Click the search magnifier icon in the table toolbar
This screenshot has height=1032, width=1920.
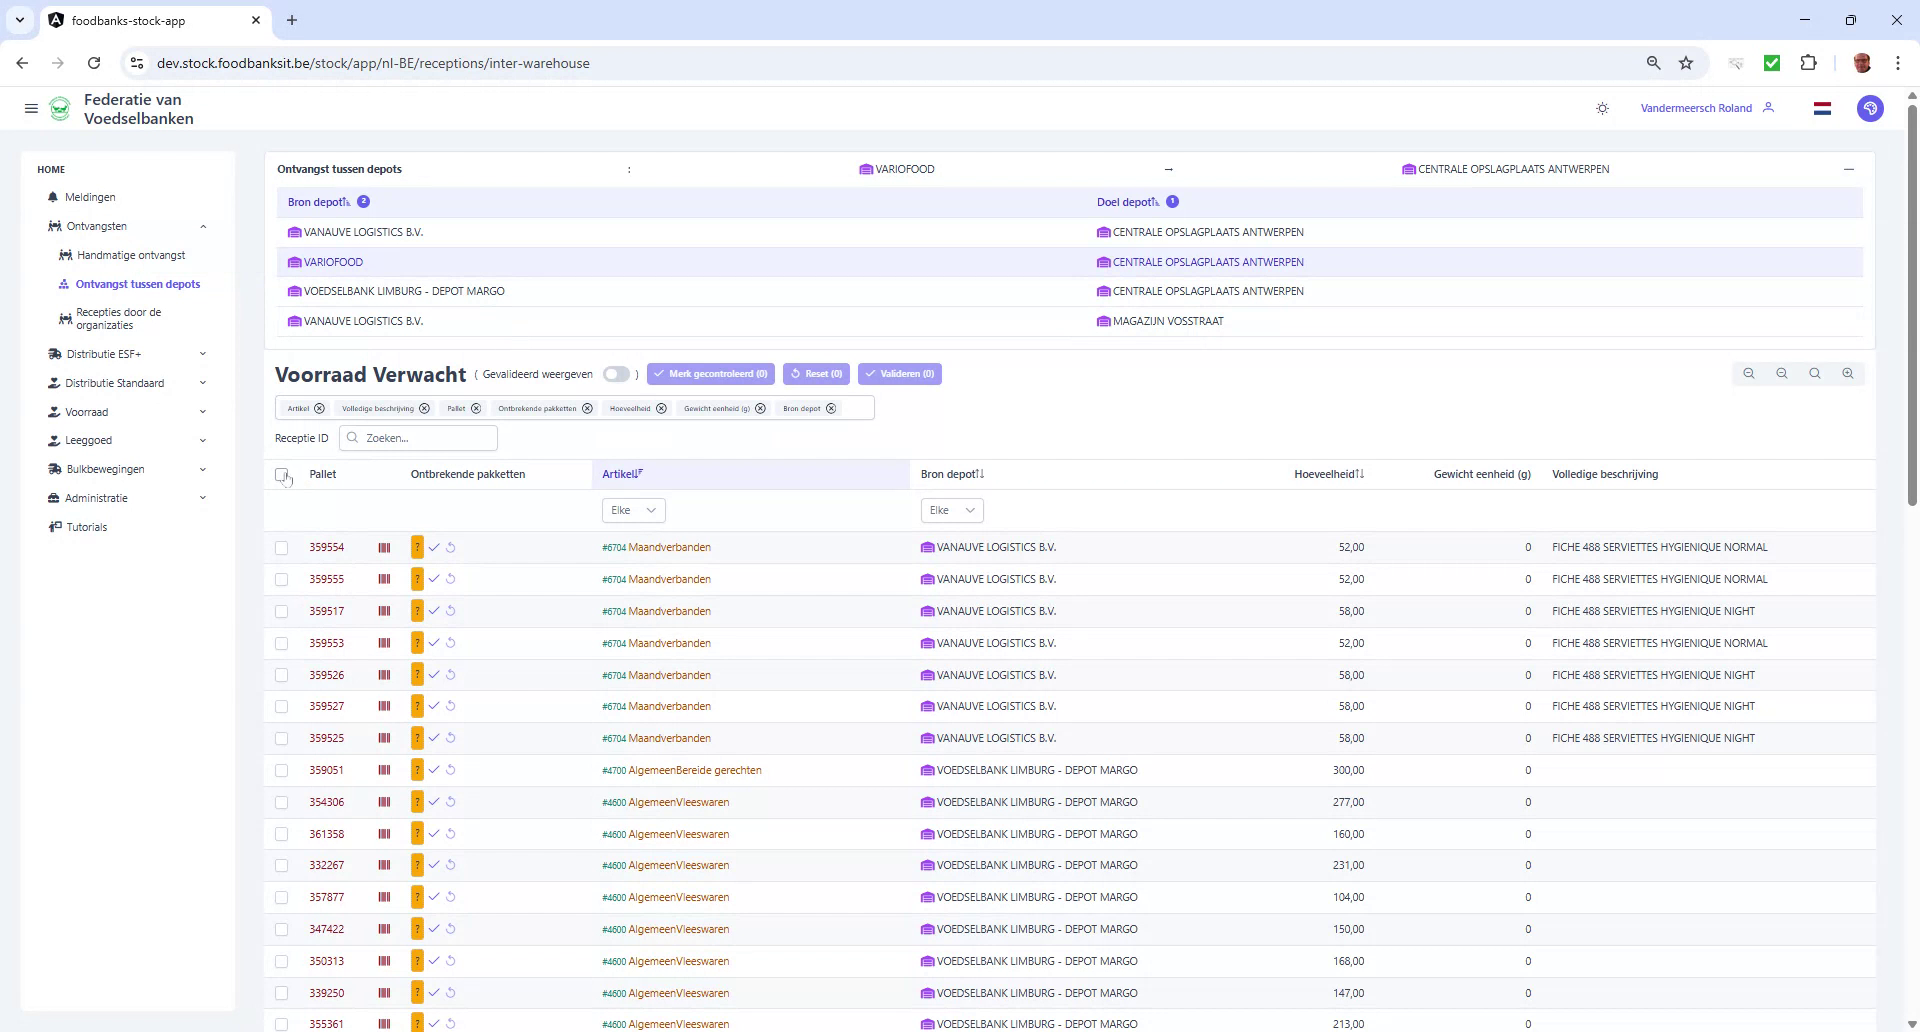1815,373
